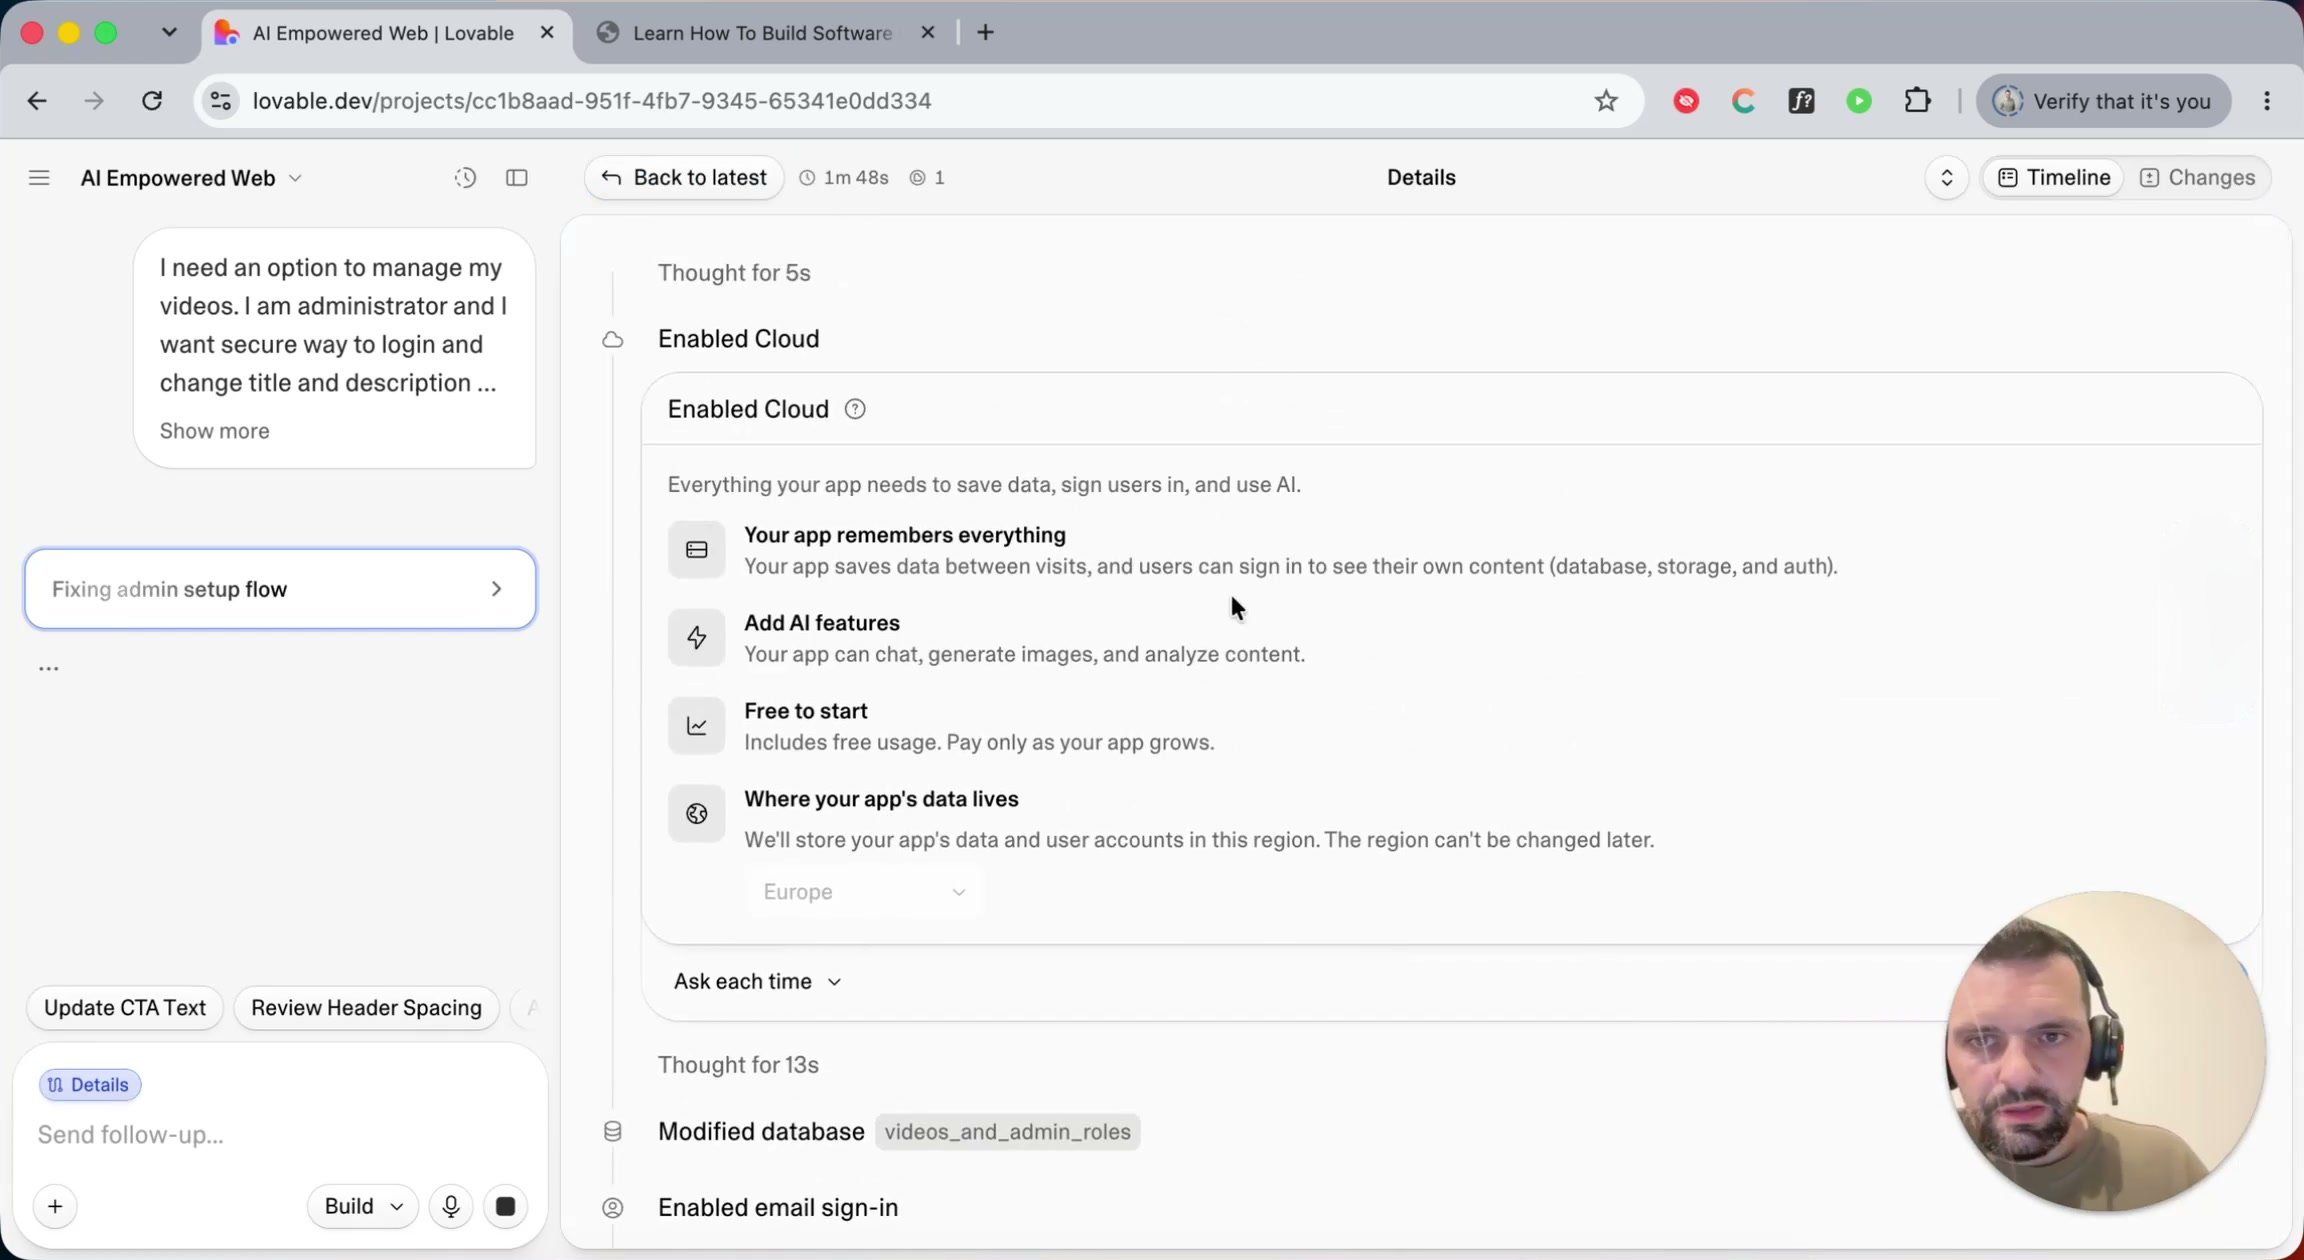Go forward with browser forward arrow
Screen dimensions: 2304x1260
(94, 101)
